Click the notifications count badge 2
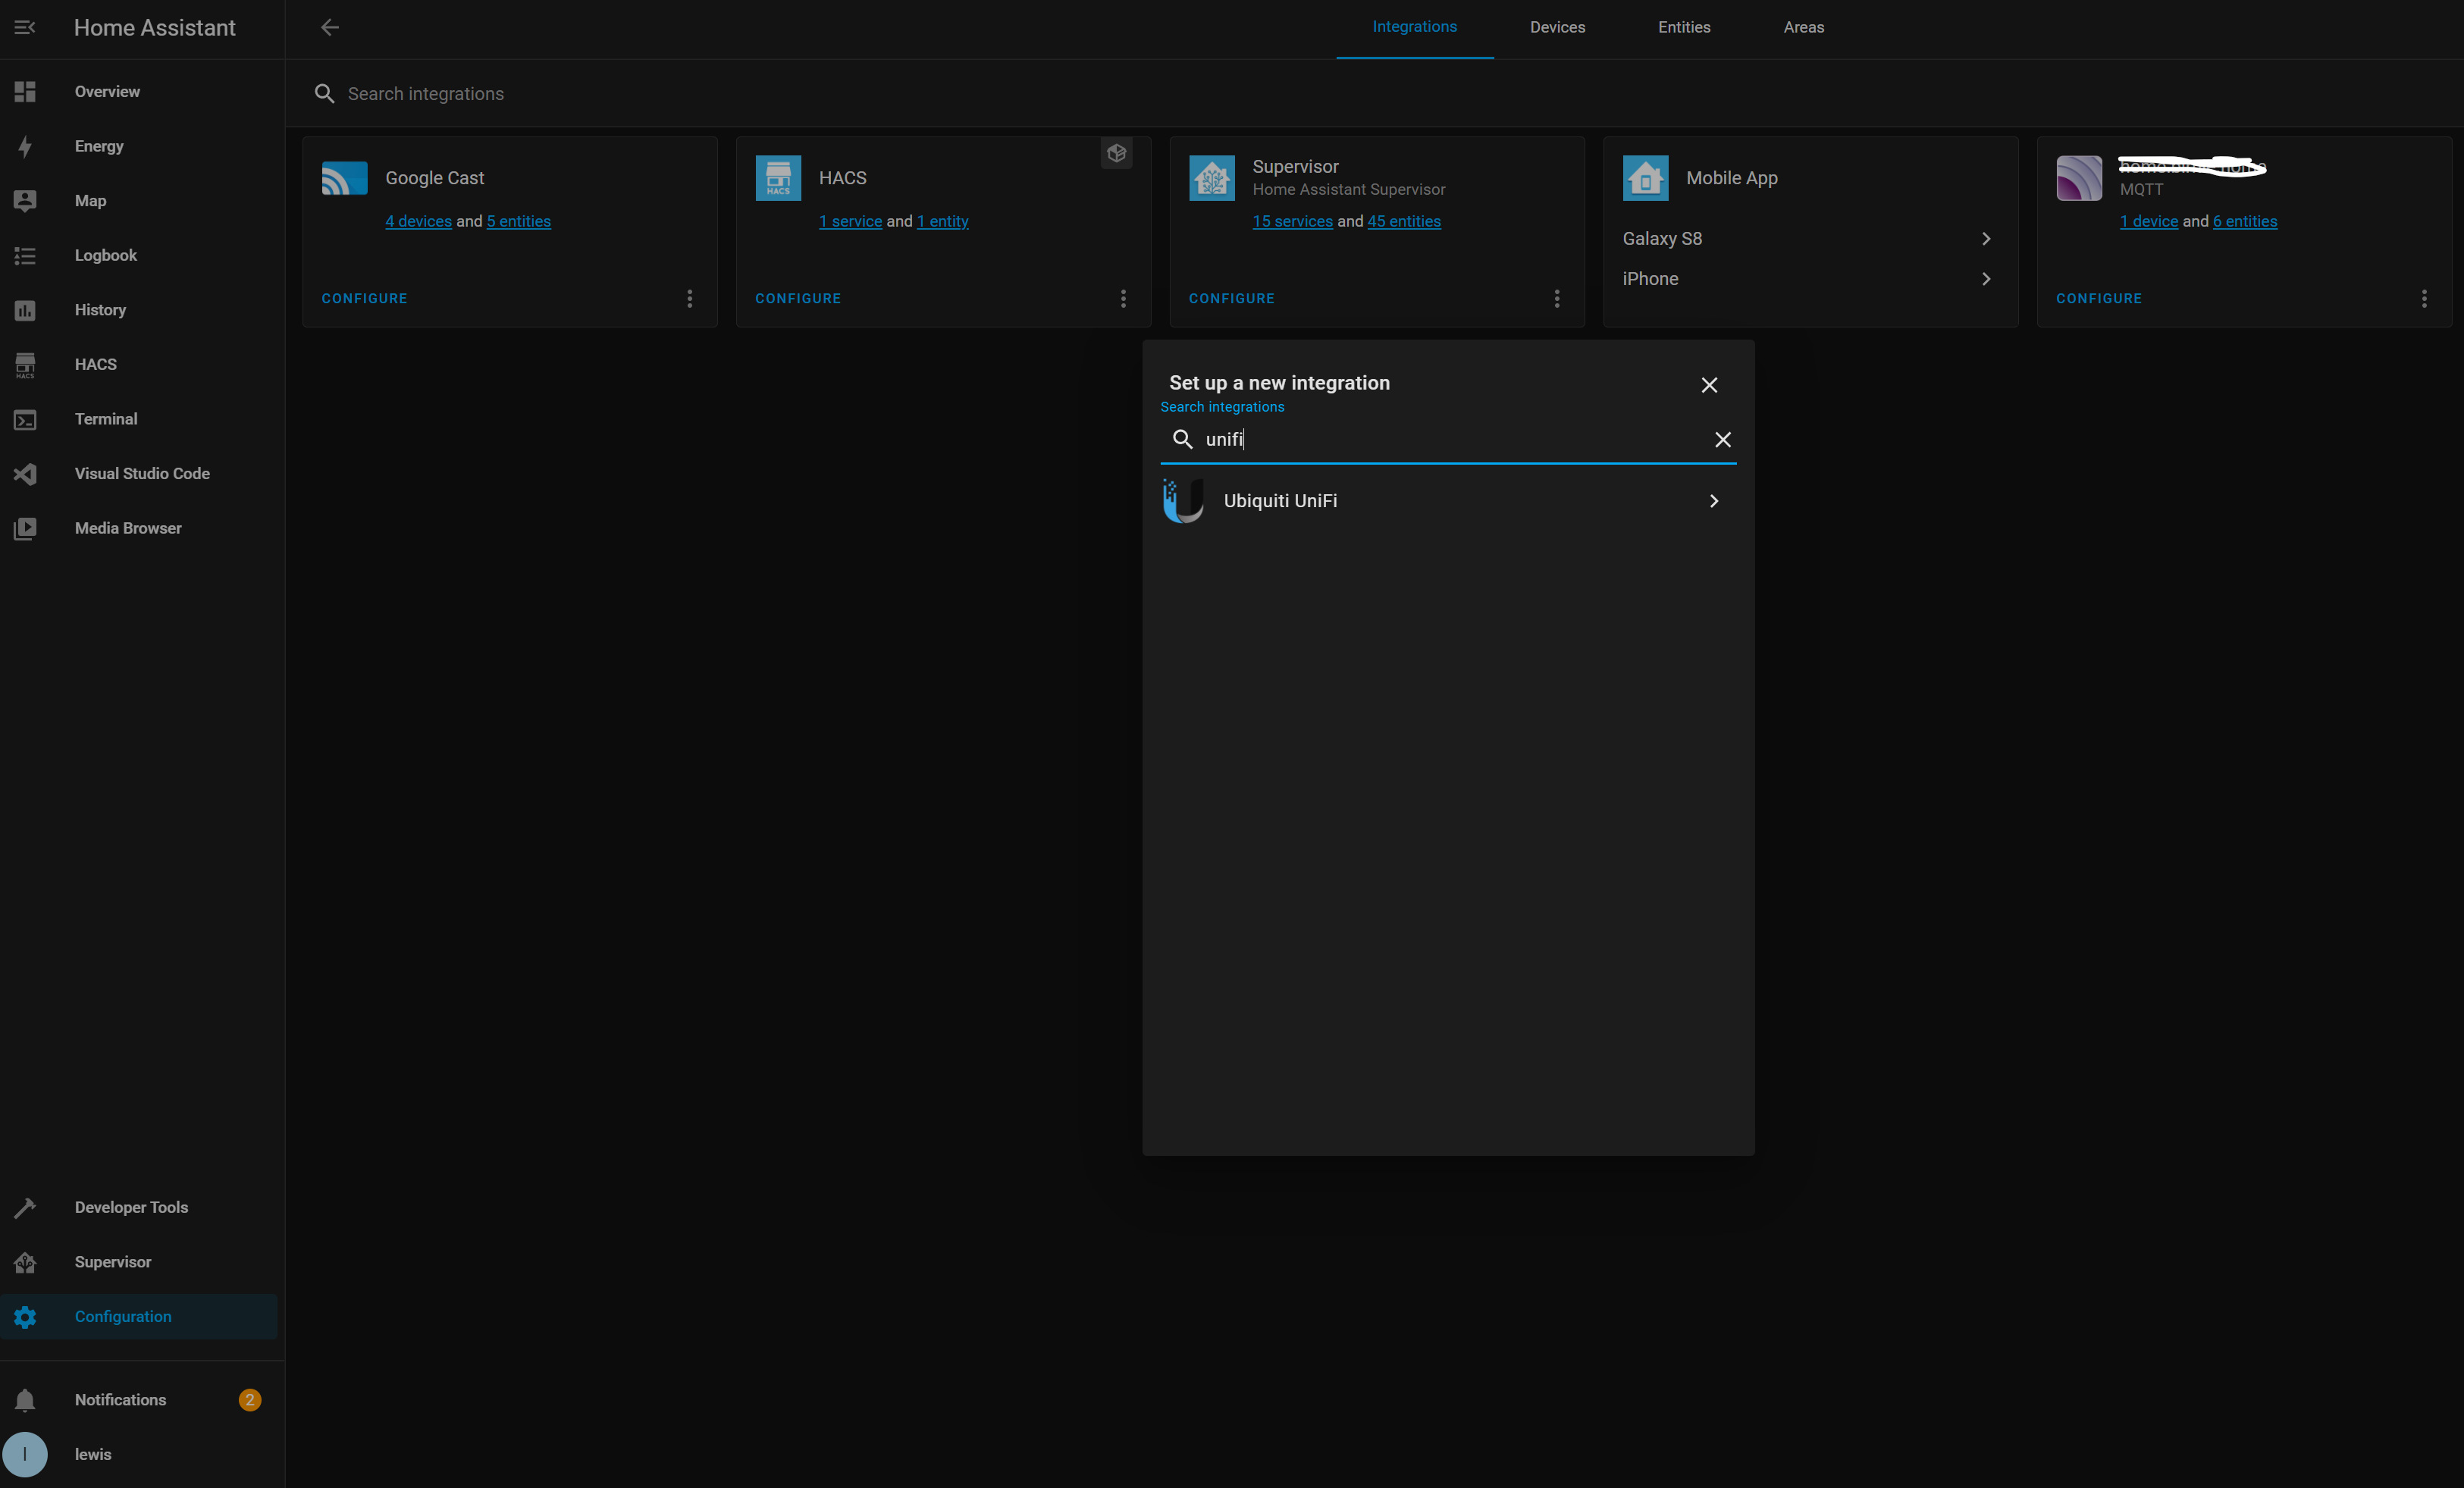This screenshot has height=1488, width=2464. pos(250,1400)
